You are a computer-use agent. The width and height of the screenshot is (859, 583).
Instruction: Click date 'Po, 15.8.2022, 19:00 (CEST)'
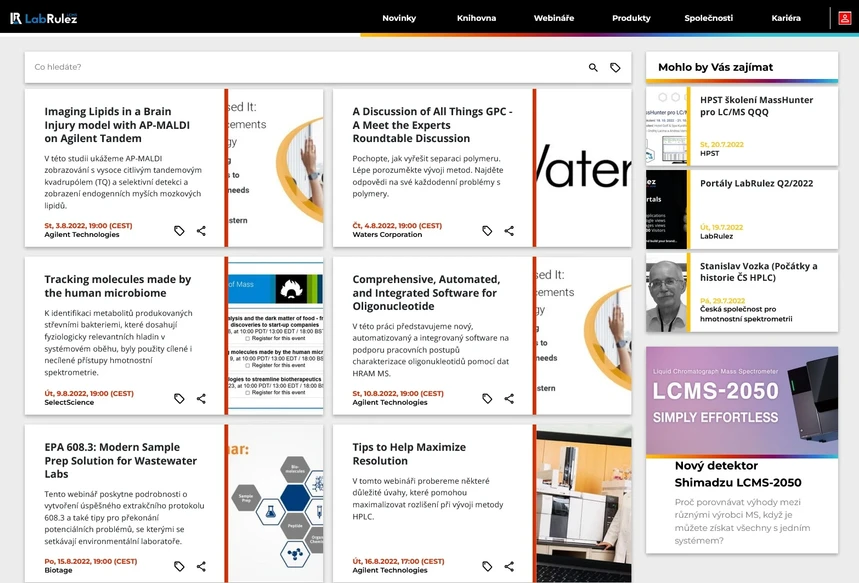[90, 561]
